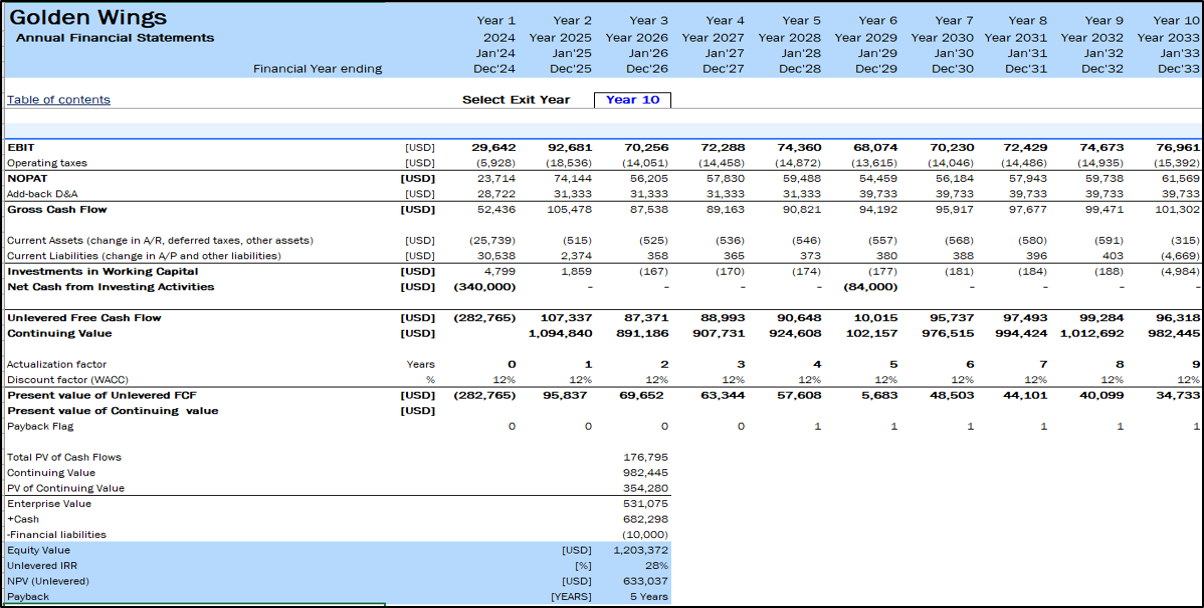This screenshot has width=1204, height=608.
Task: Select the Equity Value cell showing 1,203,372
Action: point(640,550)
